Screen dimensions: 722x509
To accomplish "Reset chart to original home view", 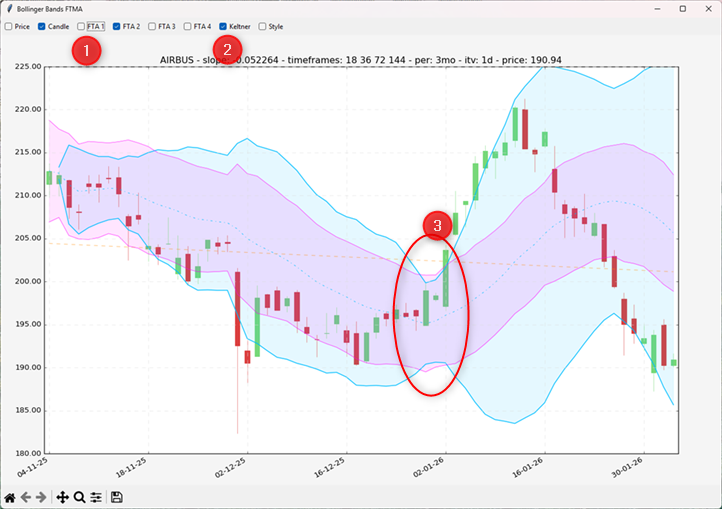I will tap(10, 497).
